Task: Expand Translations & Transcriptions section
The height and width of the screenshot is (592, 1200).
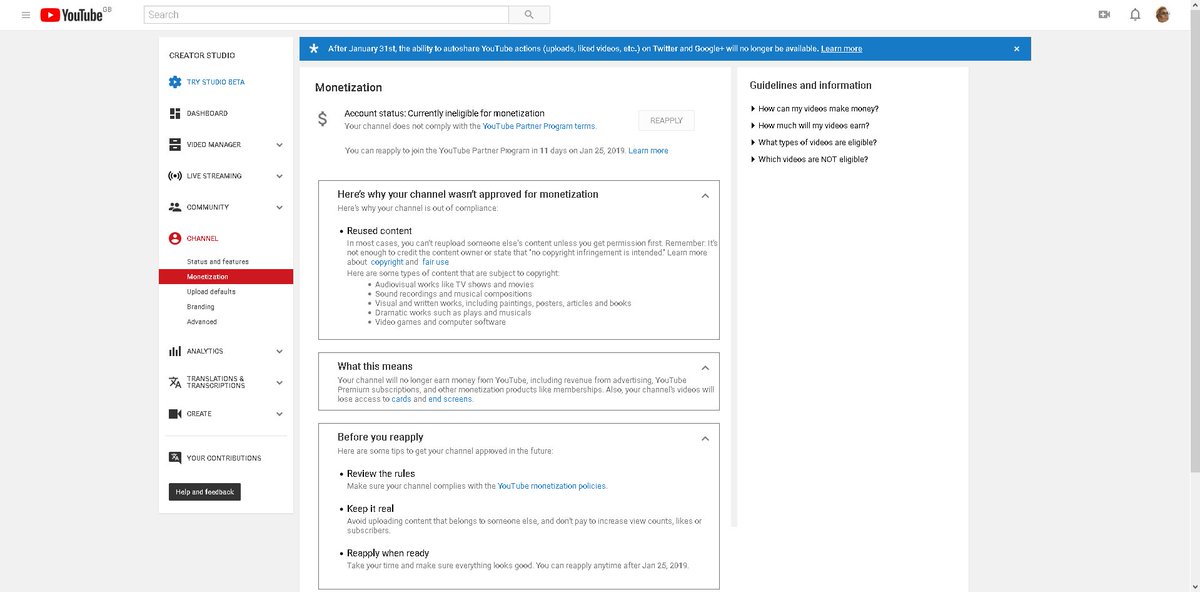Action: click(280, 382)
